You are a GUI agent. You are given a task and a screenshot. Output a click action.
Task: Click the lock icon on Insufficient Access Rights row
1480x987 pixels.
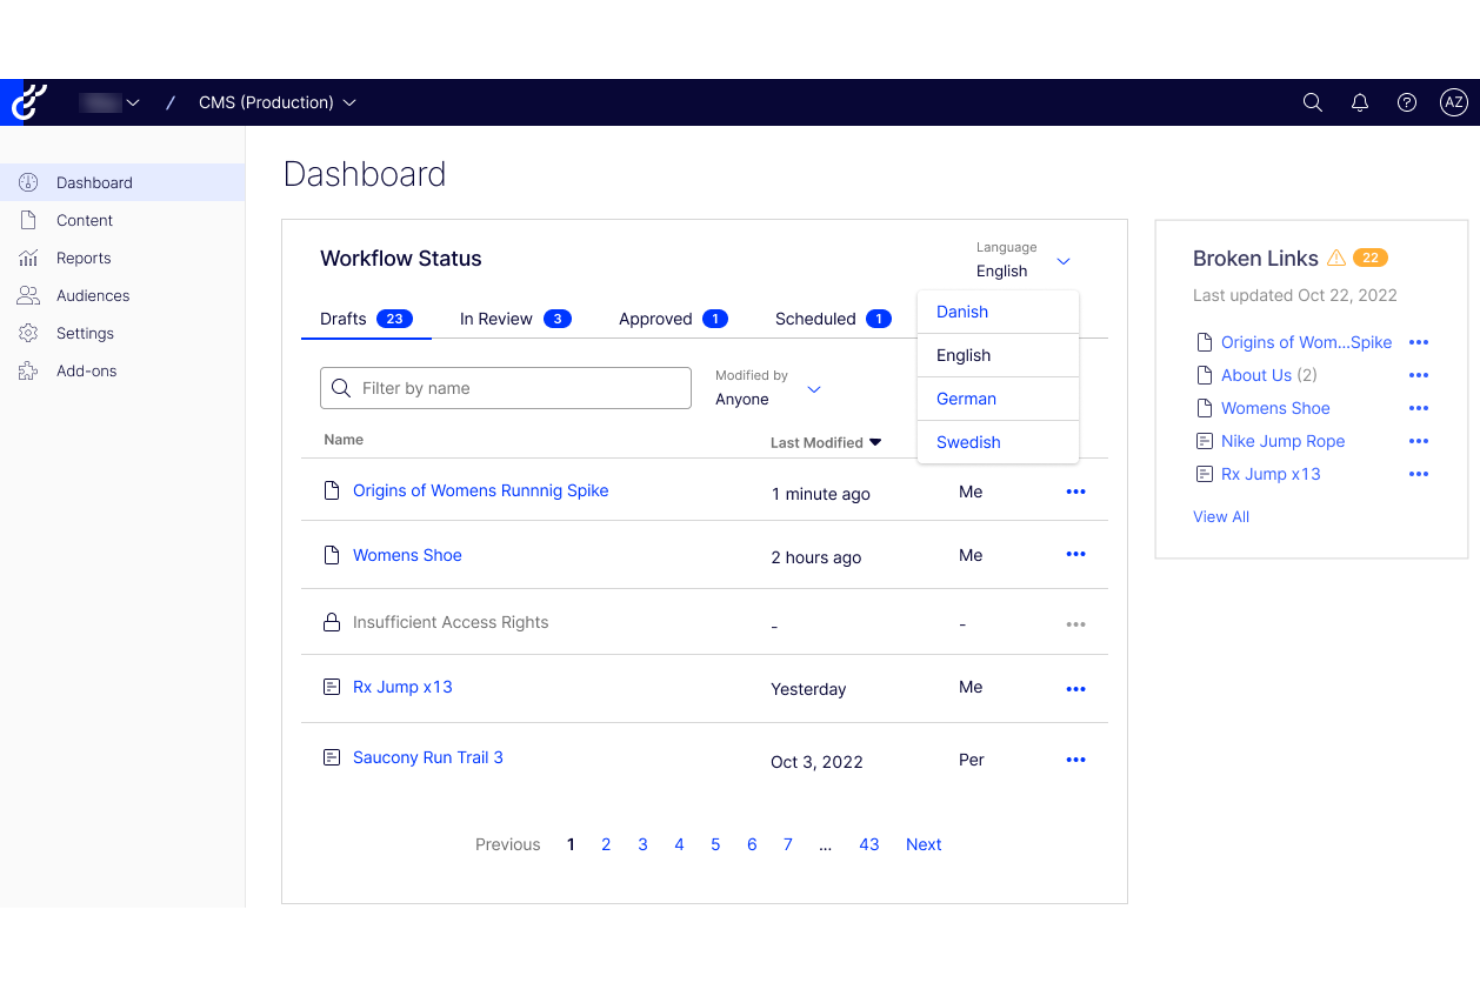pos(332,621)
